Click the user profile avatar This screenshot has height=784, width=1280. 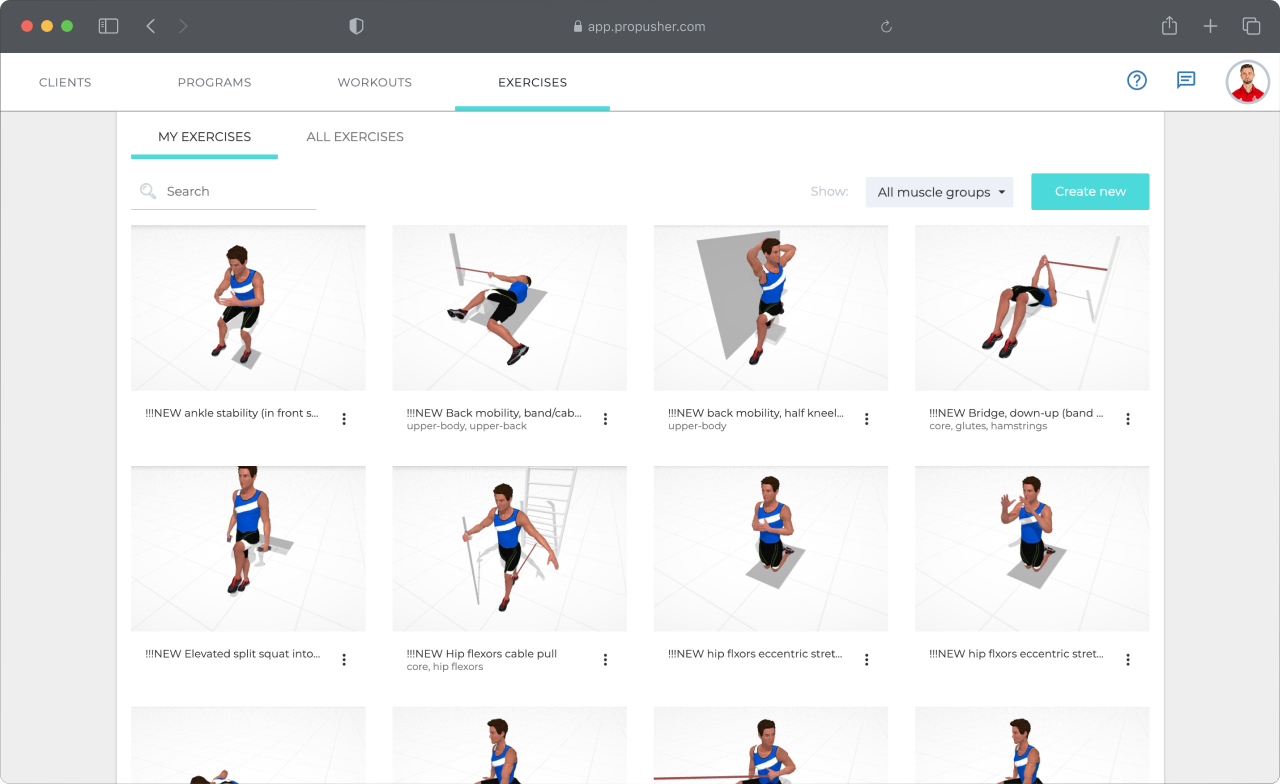(1247, 82)
